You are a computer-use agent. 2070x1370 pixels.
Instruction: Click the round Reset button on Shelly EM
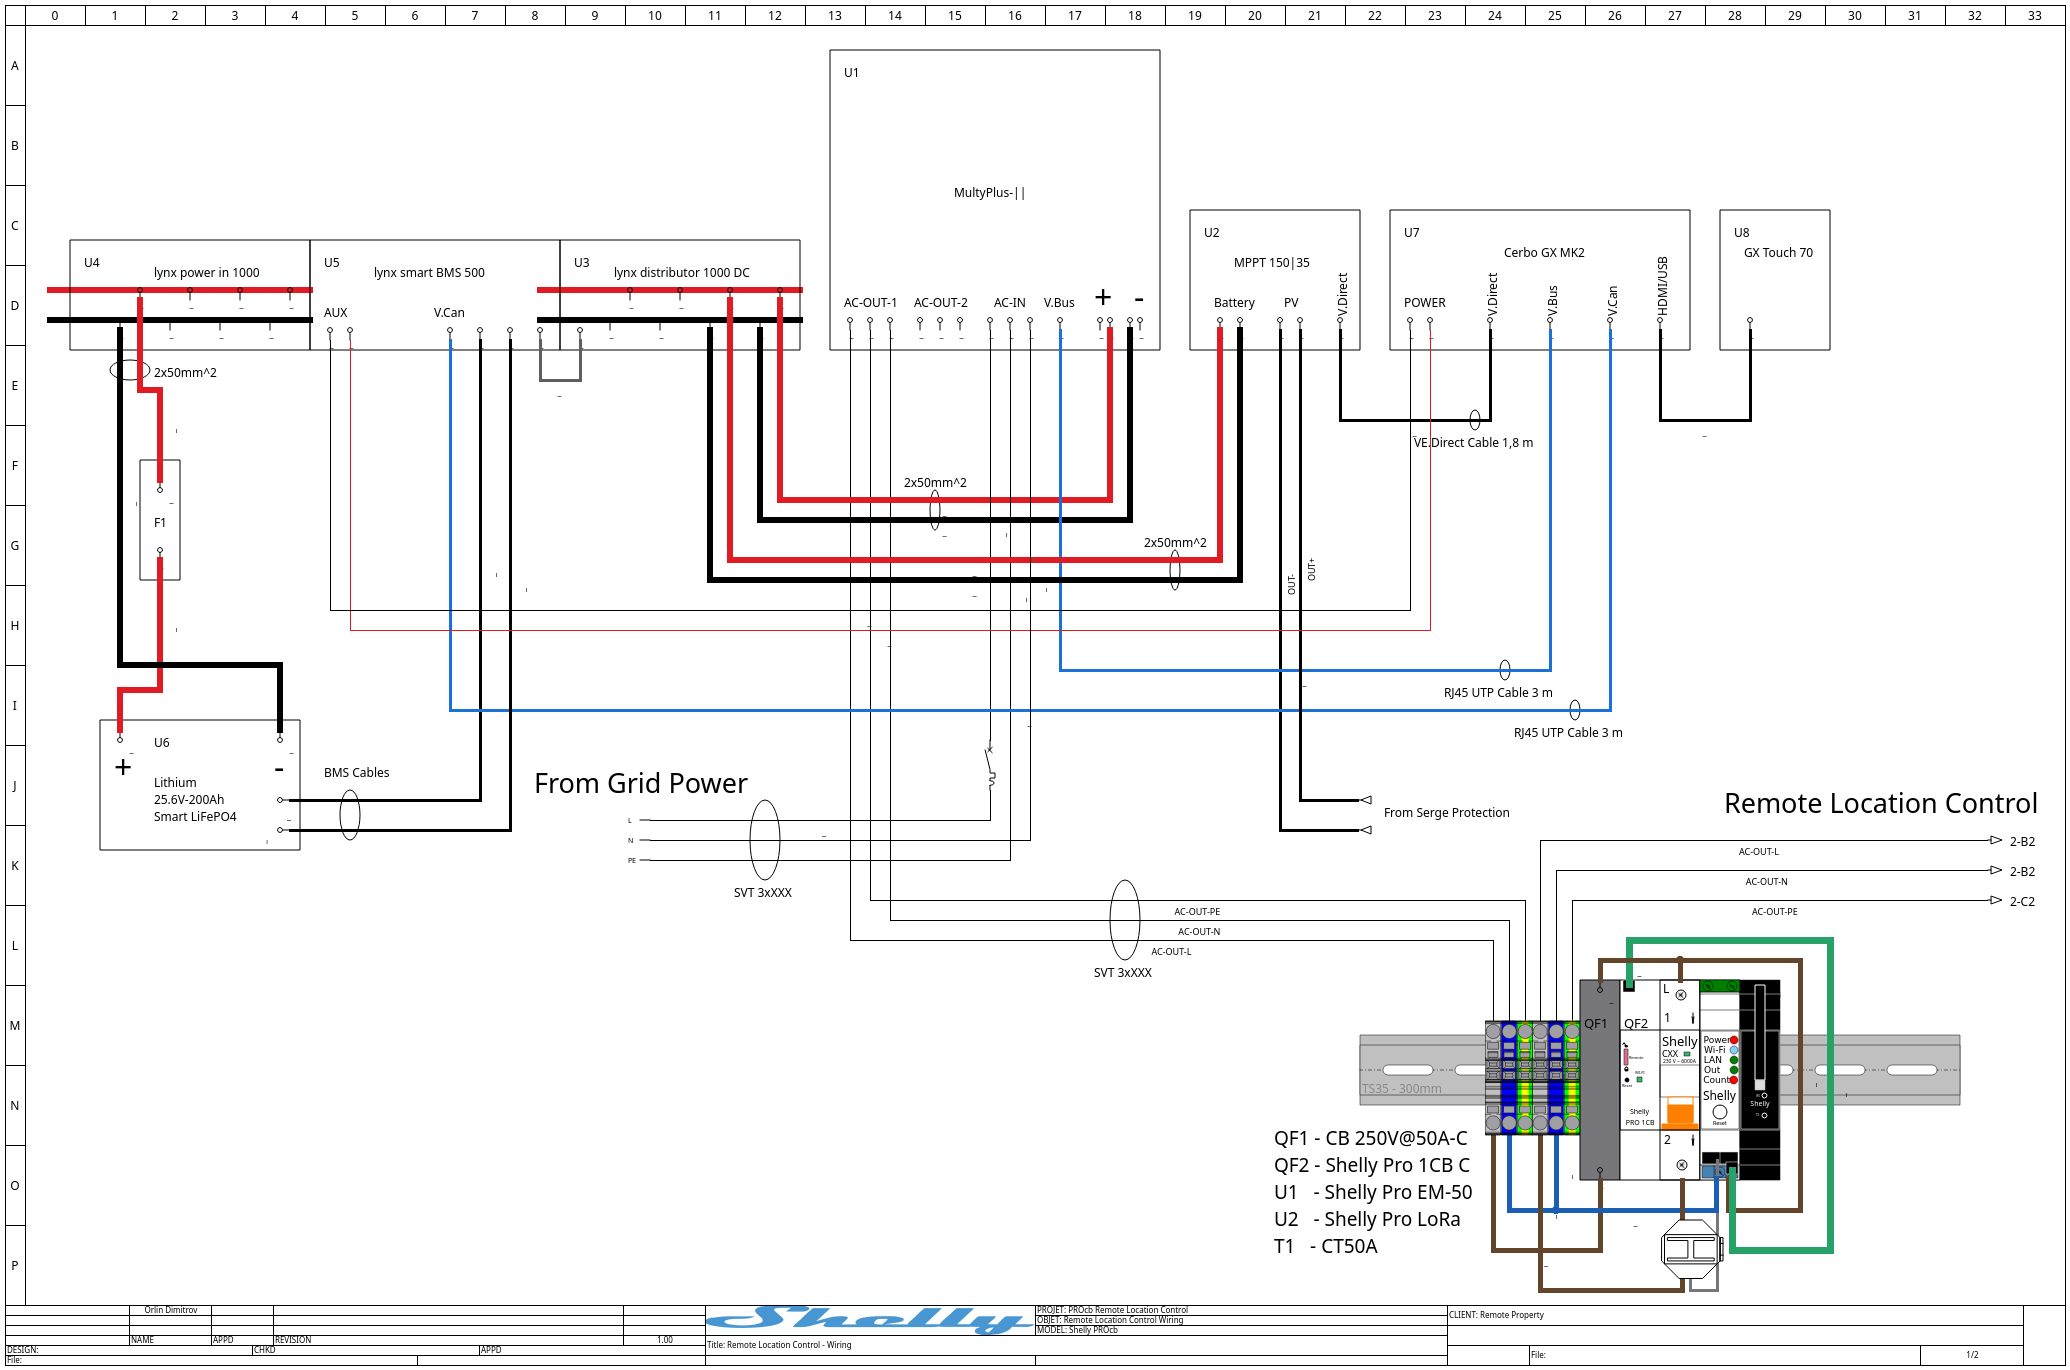click(x=1720, y=1112)
